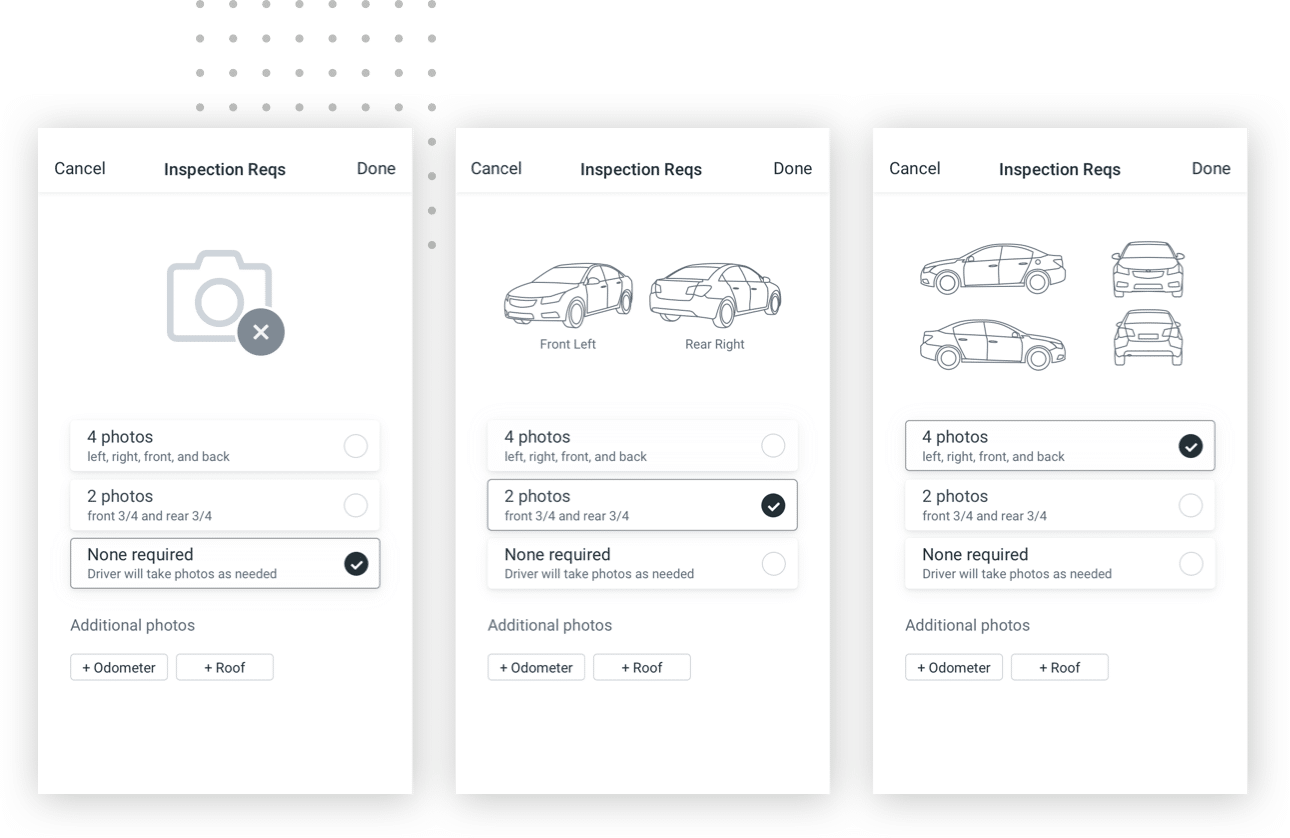Choose 2 photos option in right panel
1290x838 pixels.
pos(1190,506)
